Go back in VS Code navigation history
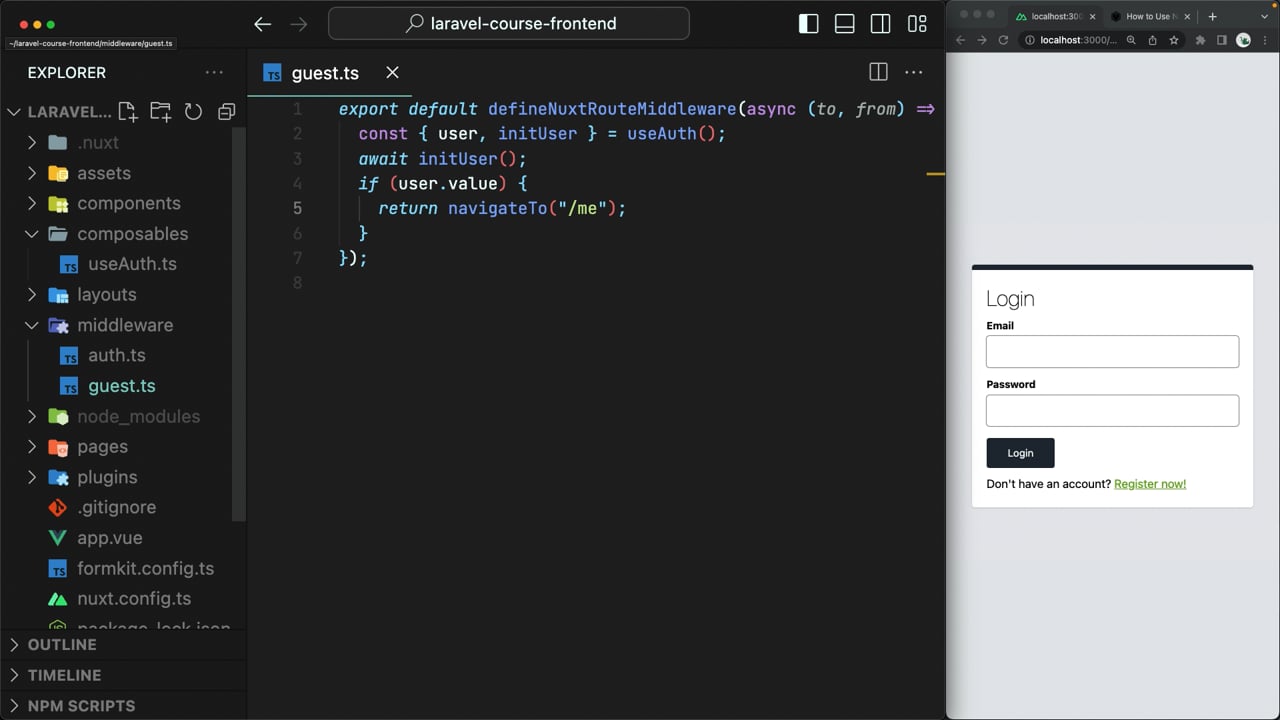The width and height of the screenshot is (1280, 720). (262, 24)
